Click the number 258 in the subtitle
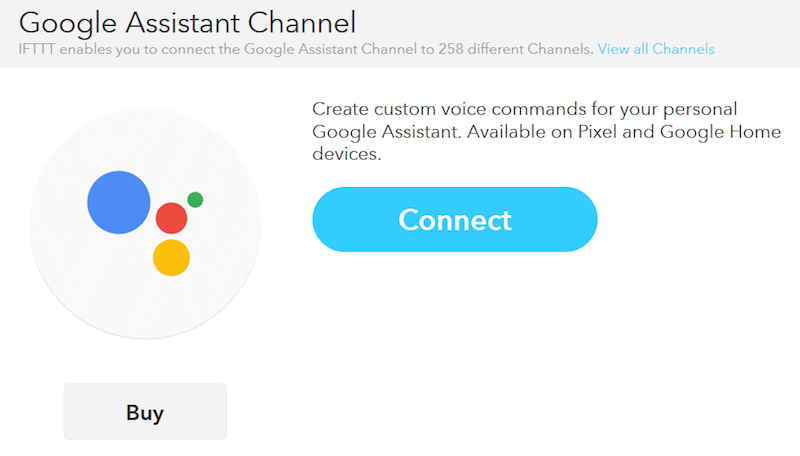 (451, 49)
